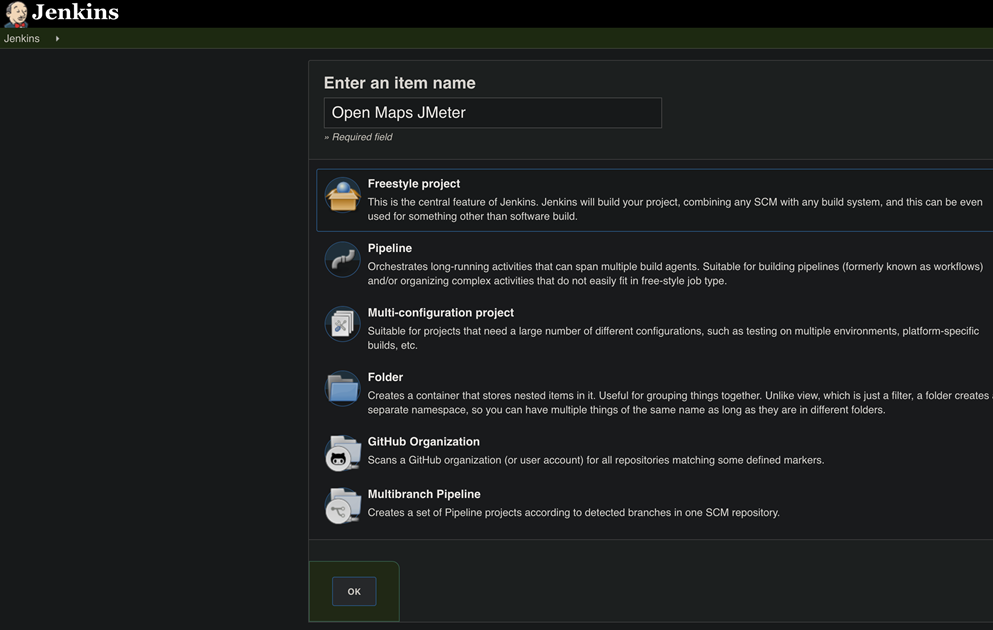The width and height of the screenshot is (993, 630).
Task: Select the Freestyle project box icon
Action: click(343, 196)
